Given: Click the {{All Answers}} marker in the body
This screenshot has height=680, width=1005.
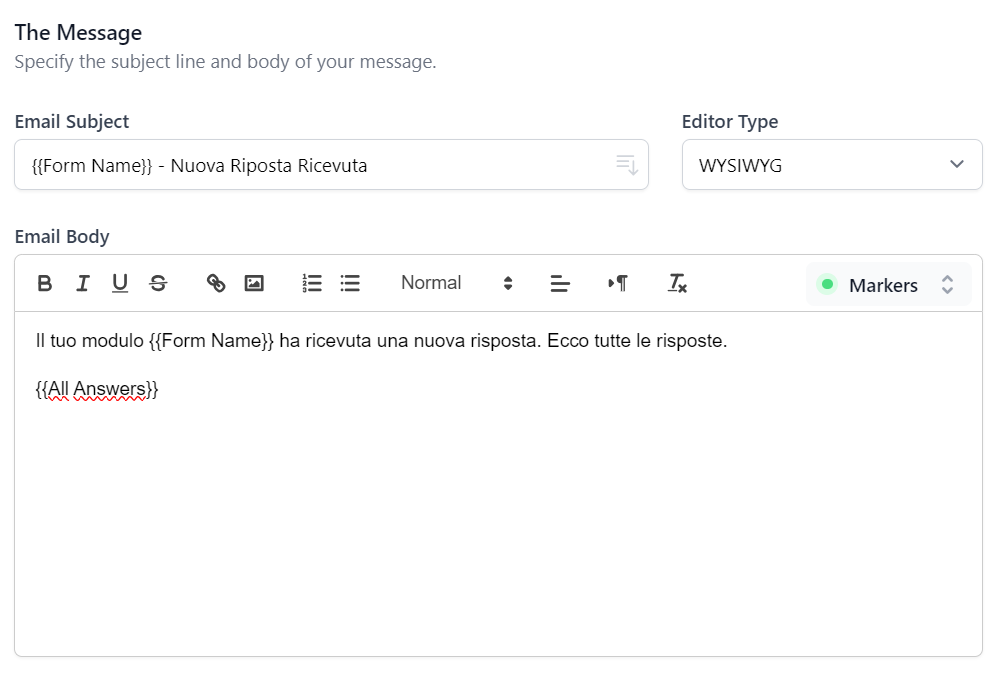Looking at the screenshot, I should click(x=97, y=390).
